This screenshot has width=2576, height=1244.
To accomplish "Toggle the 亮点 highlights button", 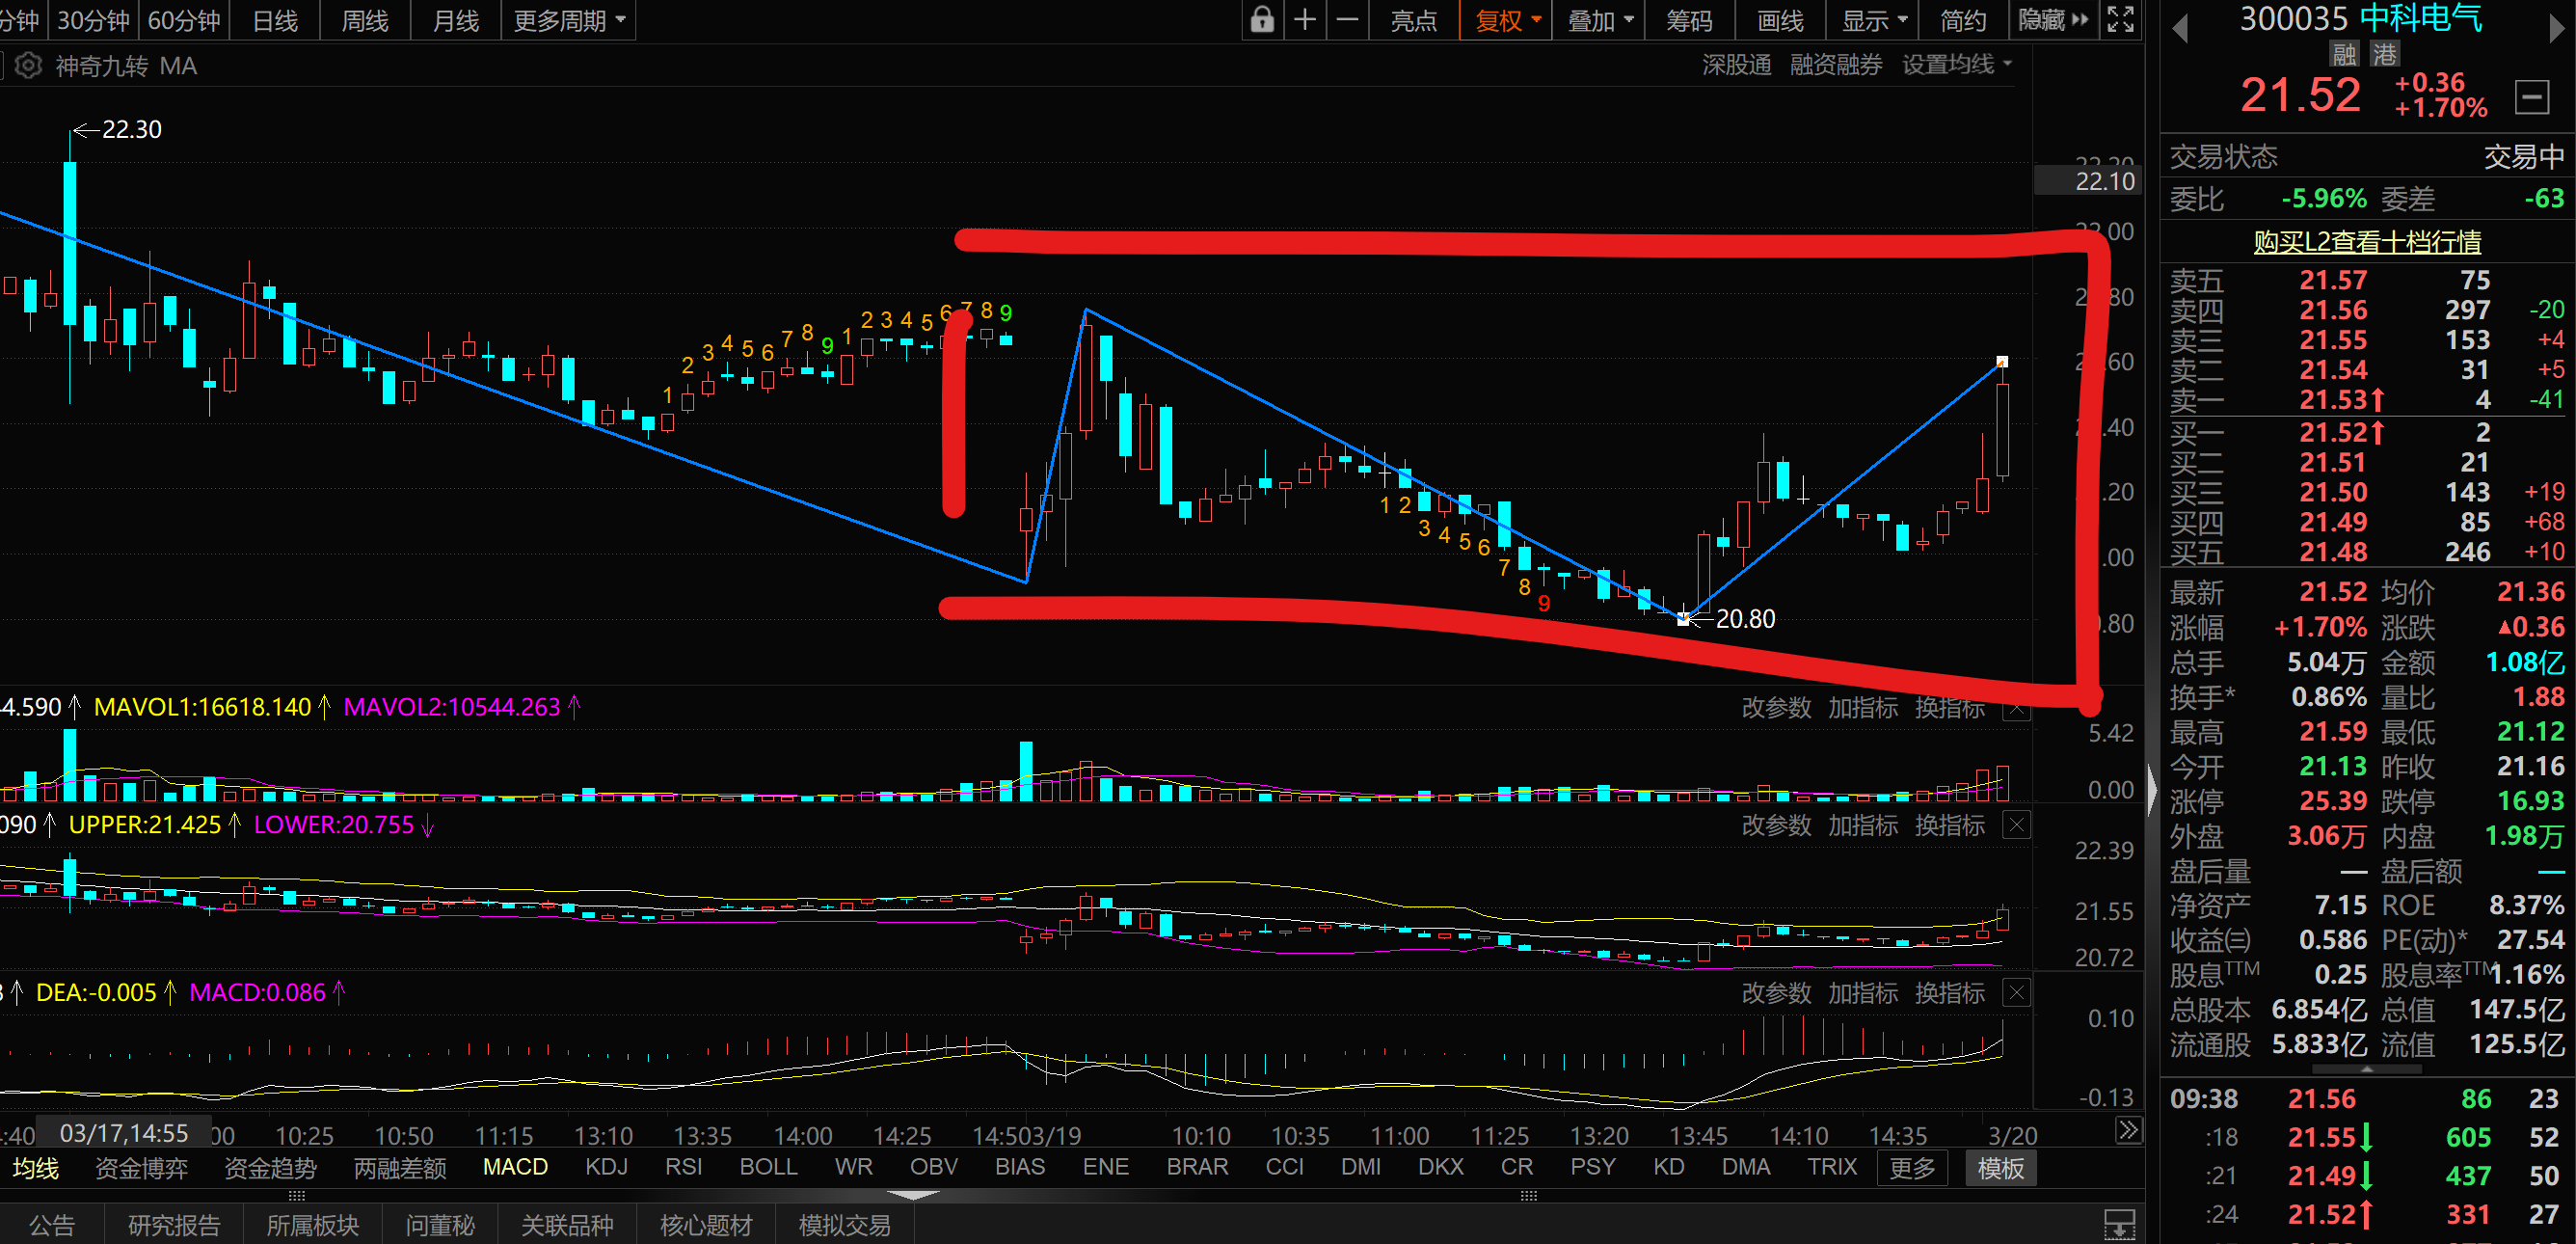I will coord(1413,20).
